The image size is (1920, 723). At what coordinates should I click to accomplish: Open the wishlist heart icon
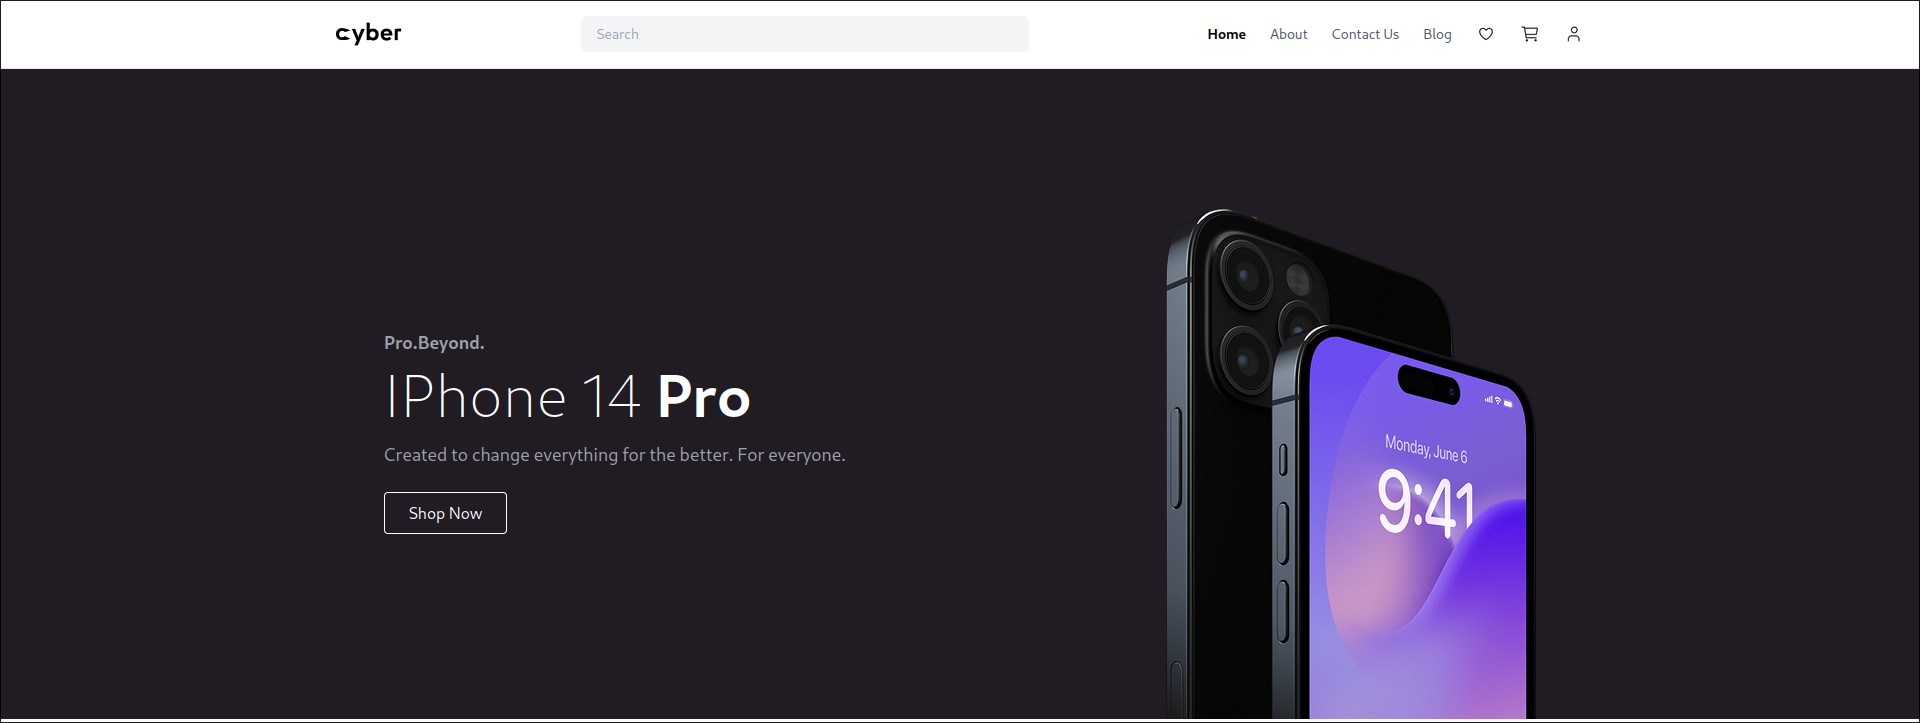(1486, 34)
